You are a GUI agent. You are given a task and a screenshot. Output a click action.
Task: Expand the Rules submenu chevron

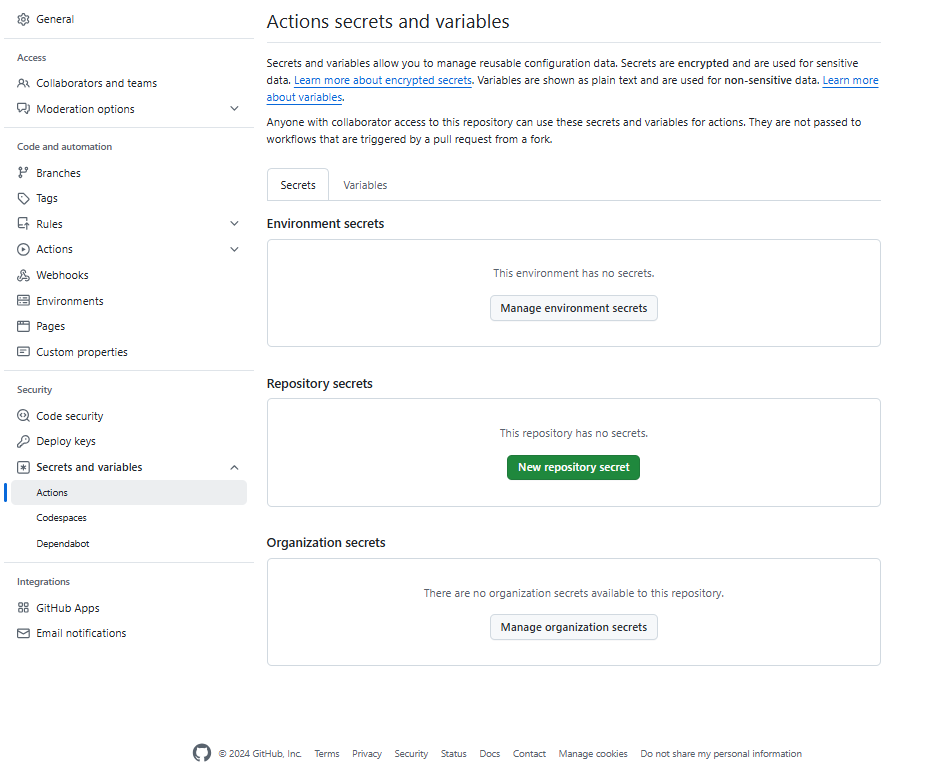pyautogui.click(x=234, y=224)
